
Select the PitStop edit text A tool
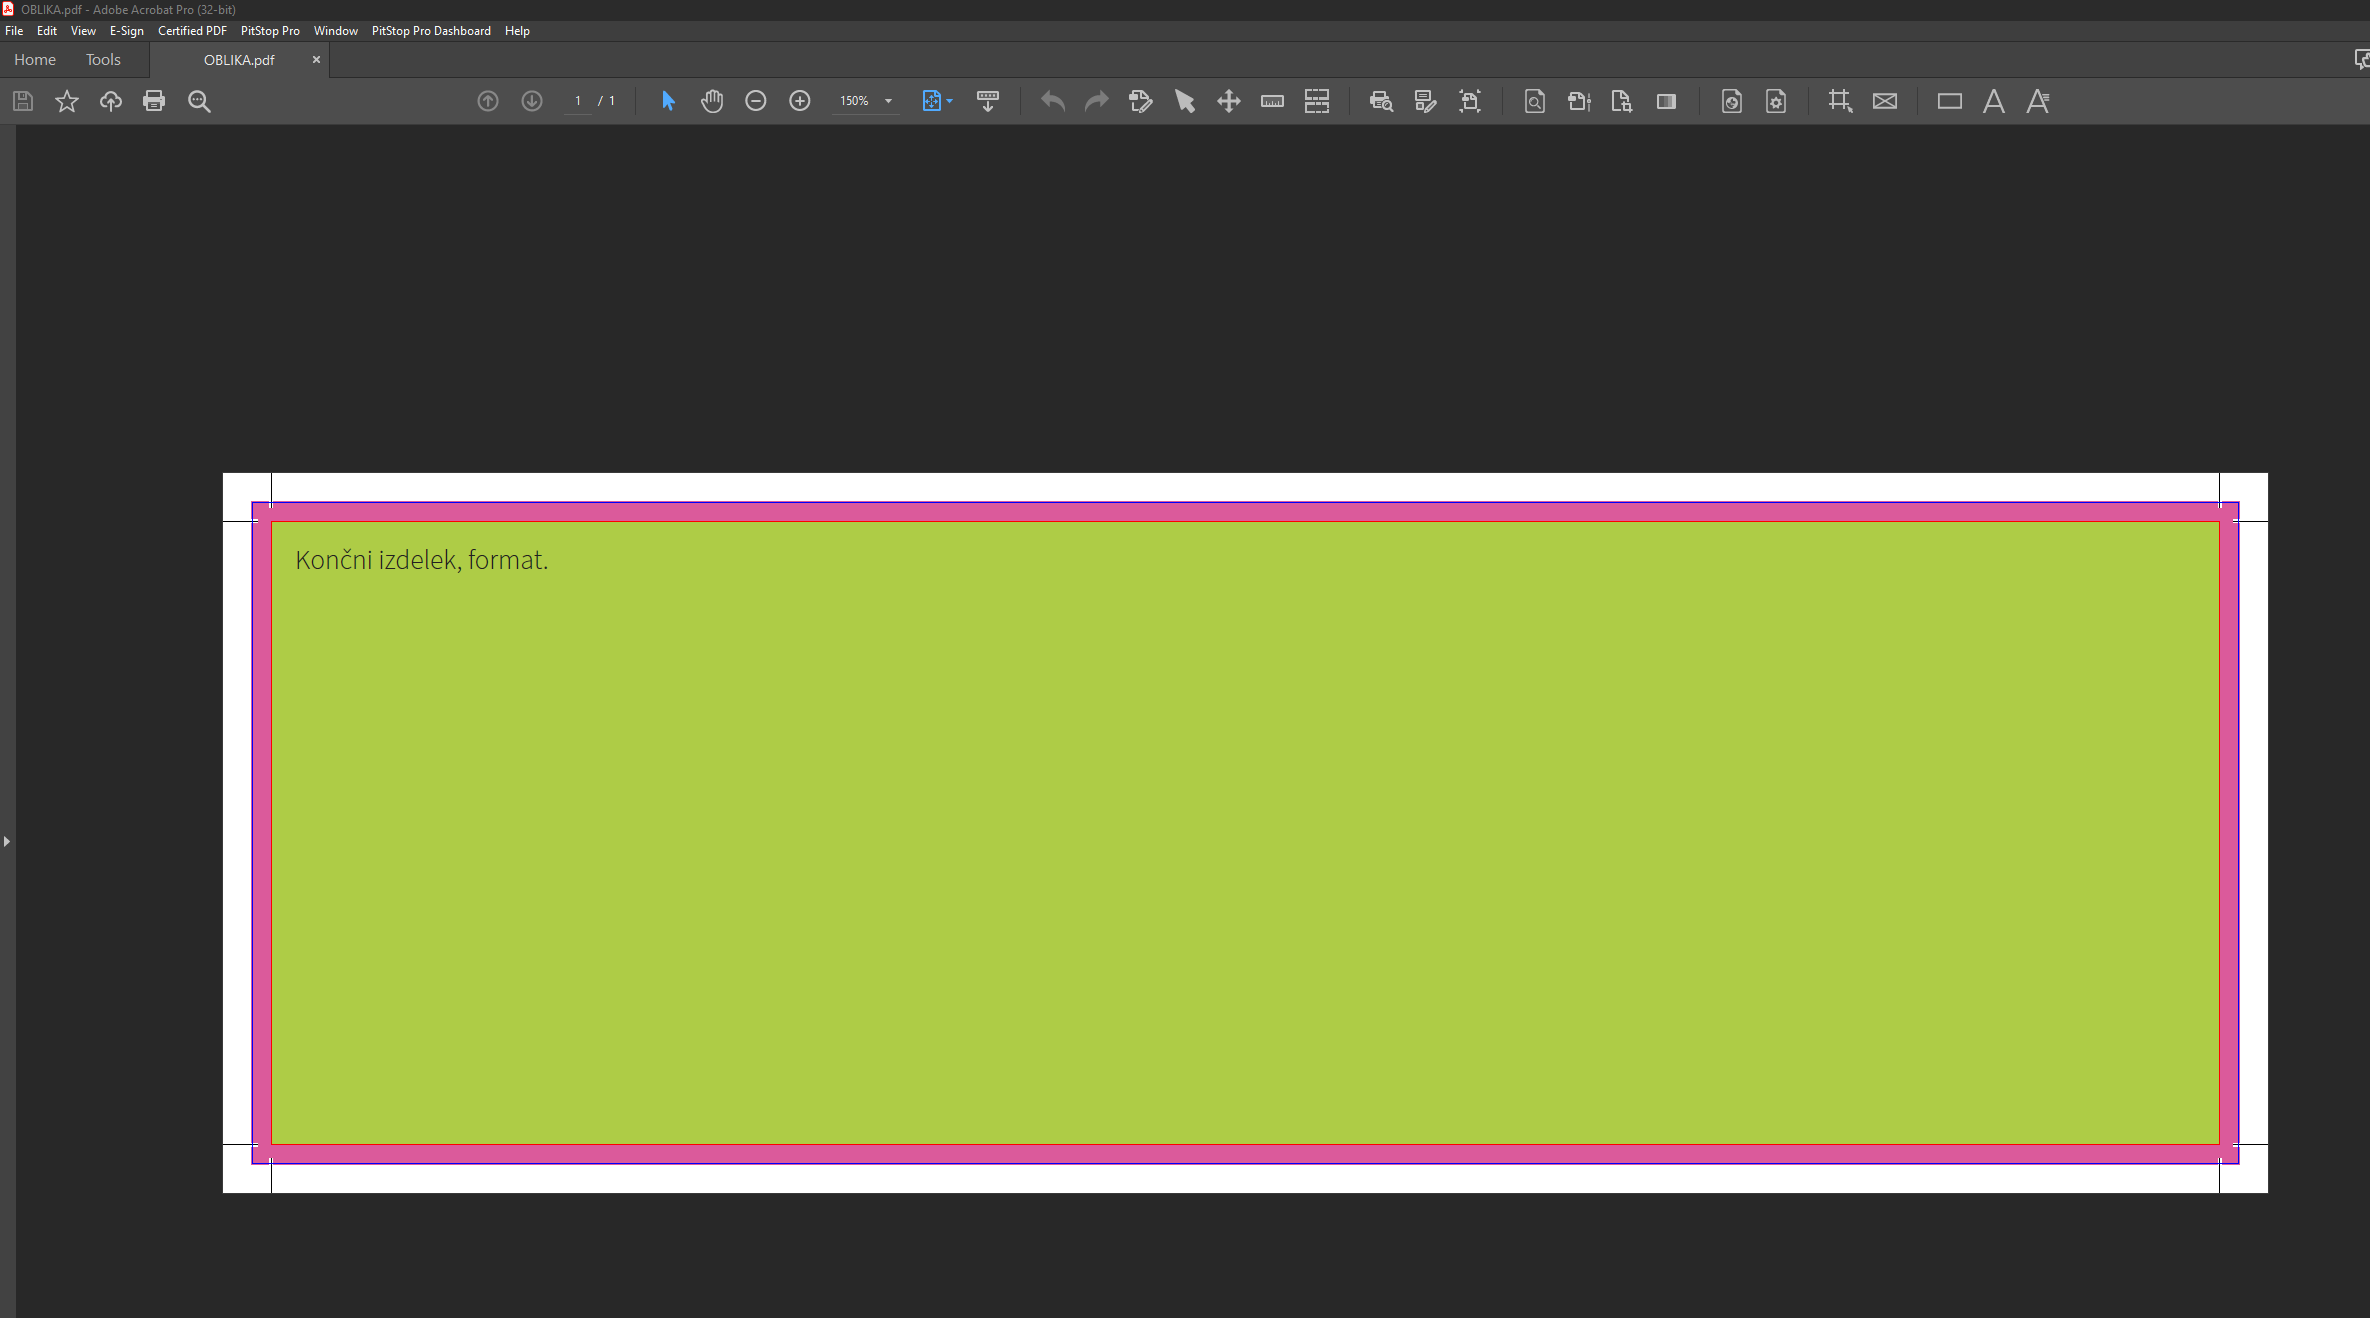click(x=1994, y=101)
